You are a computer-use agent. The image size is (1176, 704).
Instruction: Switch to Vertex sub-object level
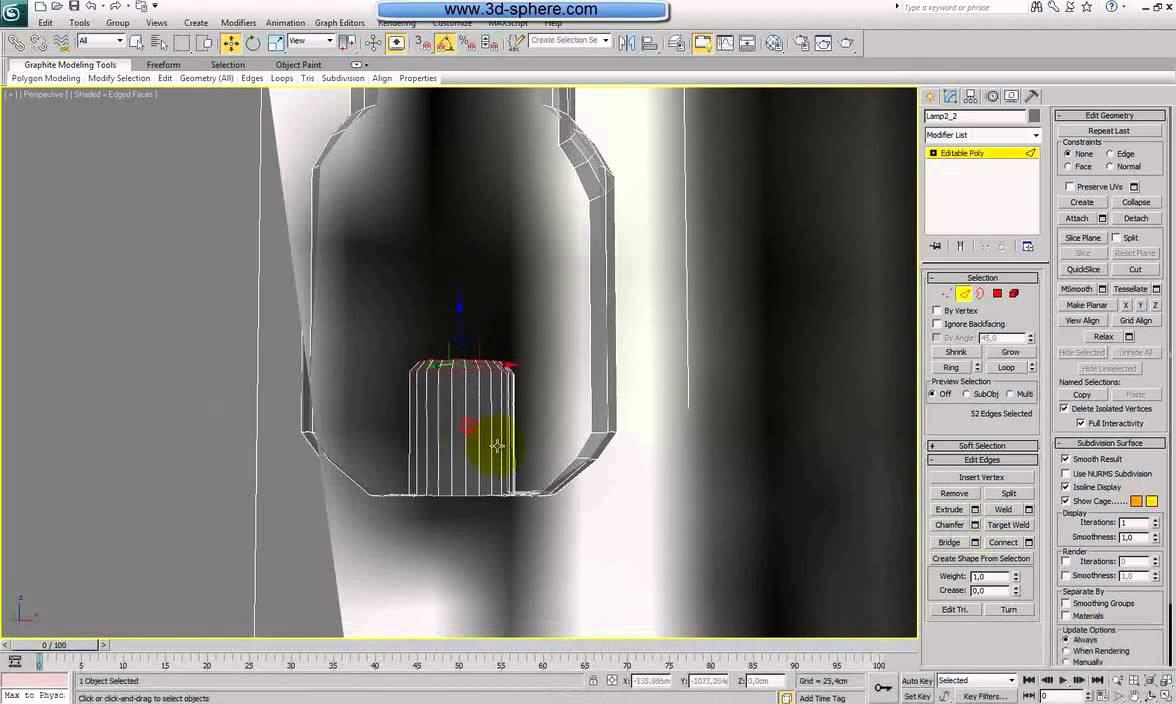click(x=946, y=294)
